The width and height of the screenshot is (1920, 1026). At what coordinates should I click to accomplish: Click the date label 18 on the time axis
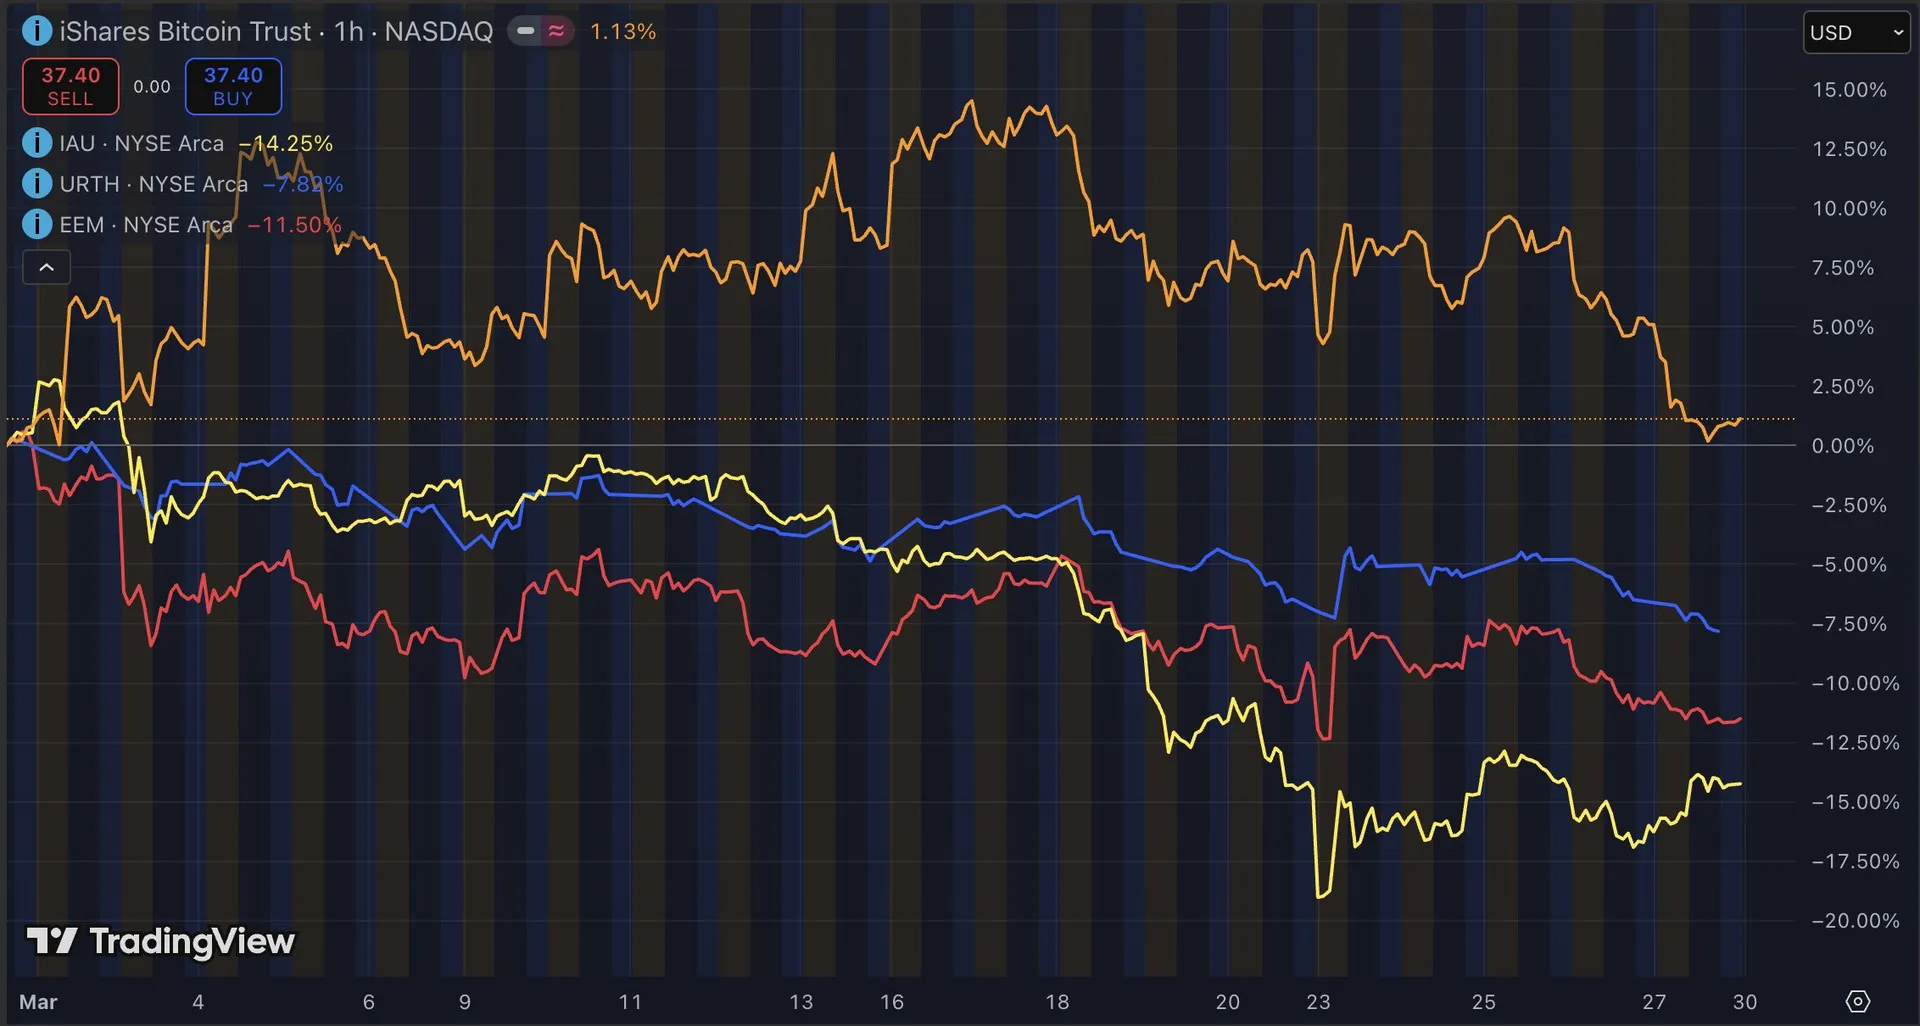pos(1057,1001)
